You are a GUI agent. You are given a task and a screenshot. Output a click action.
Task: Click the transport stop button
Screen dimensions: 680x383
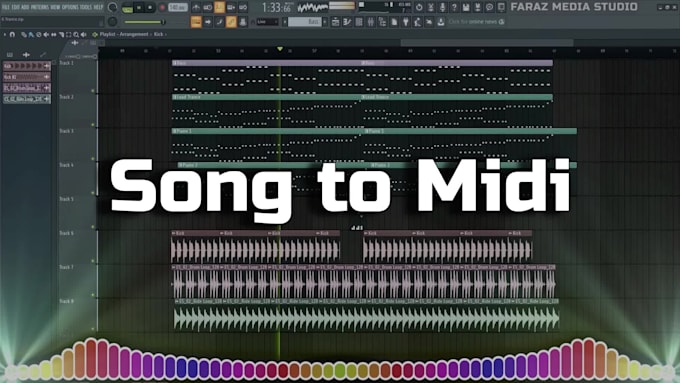(150, 7)
